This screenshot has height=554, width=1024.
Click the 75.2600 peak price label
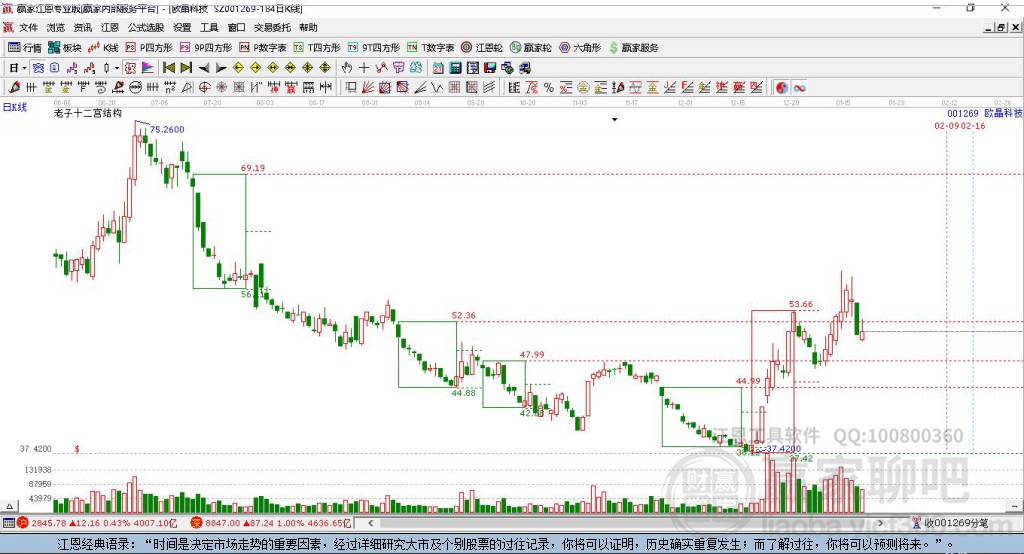point(167,129)
